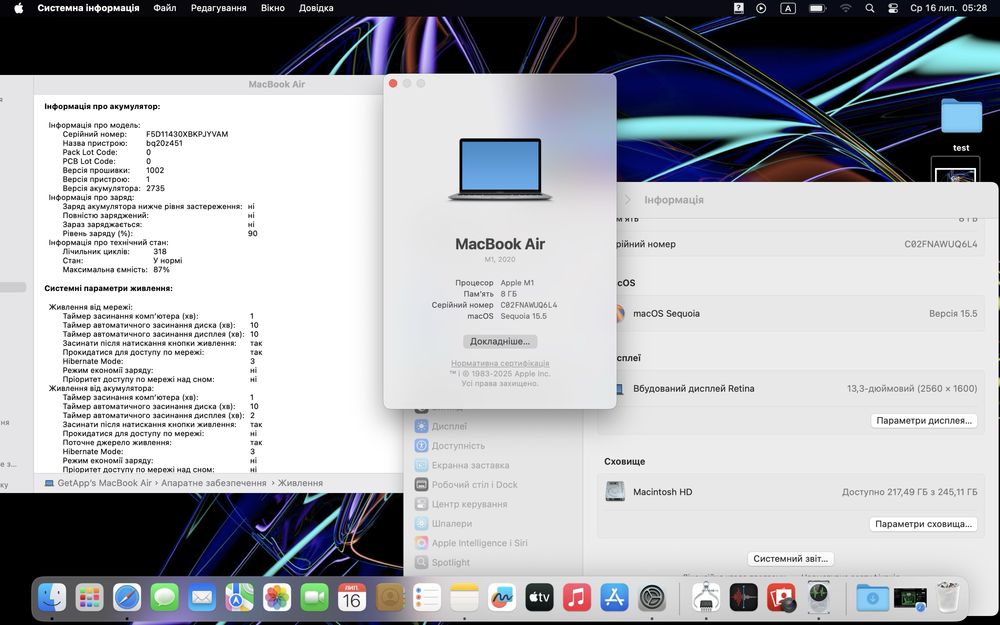This screenshot has width=1000, height=625.
Task: Open App Store from the Dock
Action: 614,598
